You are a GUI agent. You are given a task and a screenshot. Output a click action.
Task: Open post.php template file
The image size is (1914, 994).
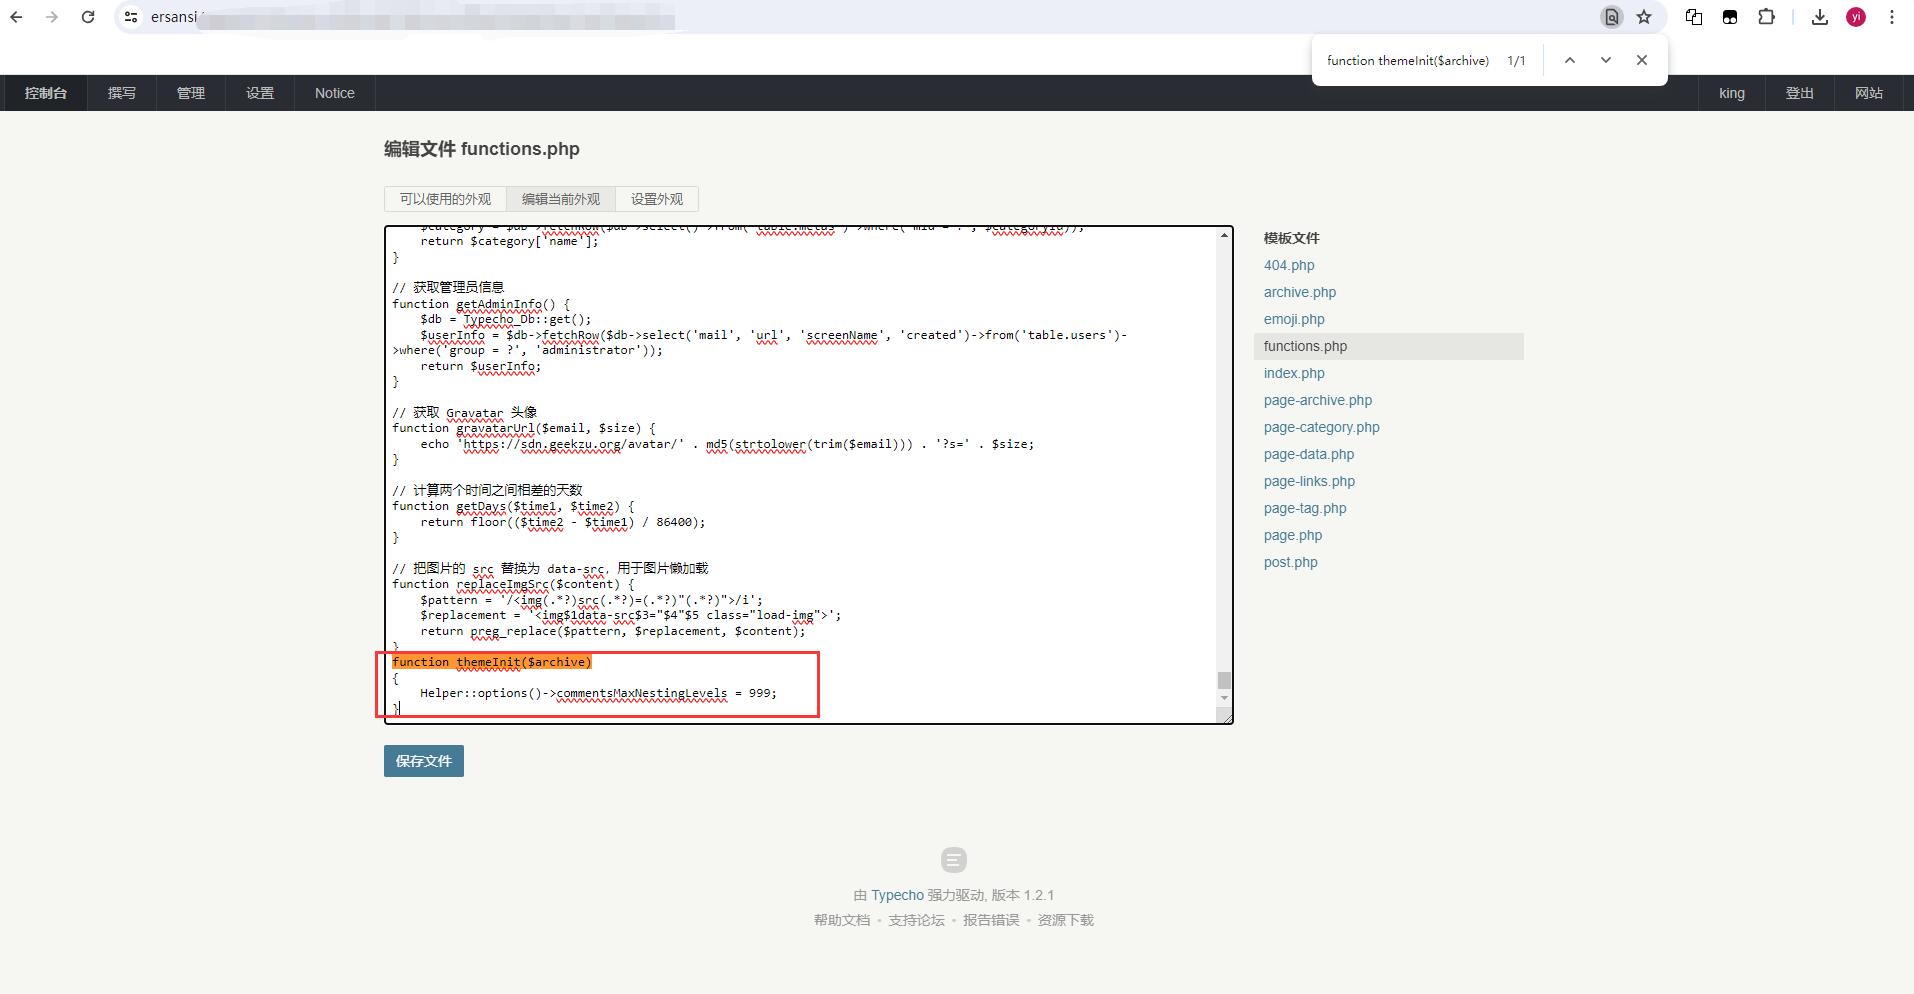(x=1291, y=562)
